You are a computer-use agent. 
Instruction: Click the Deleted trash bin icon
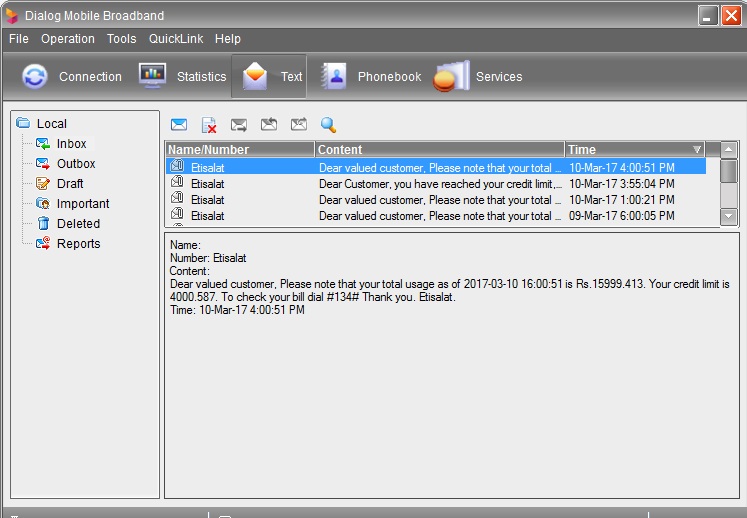click(43, 223)
